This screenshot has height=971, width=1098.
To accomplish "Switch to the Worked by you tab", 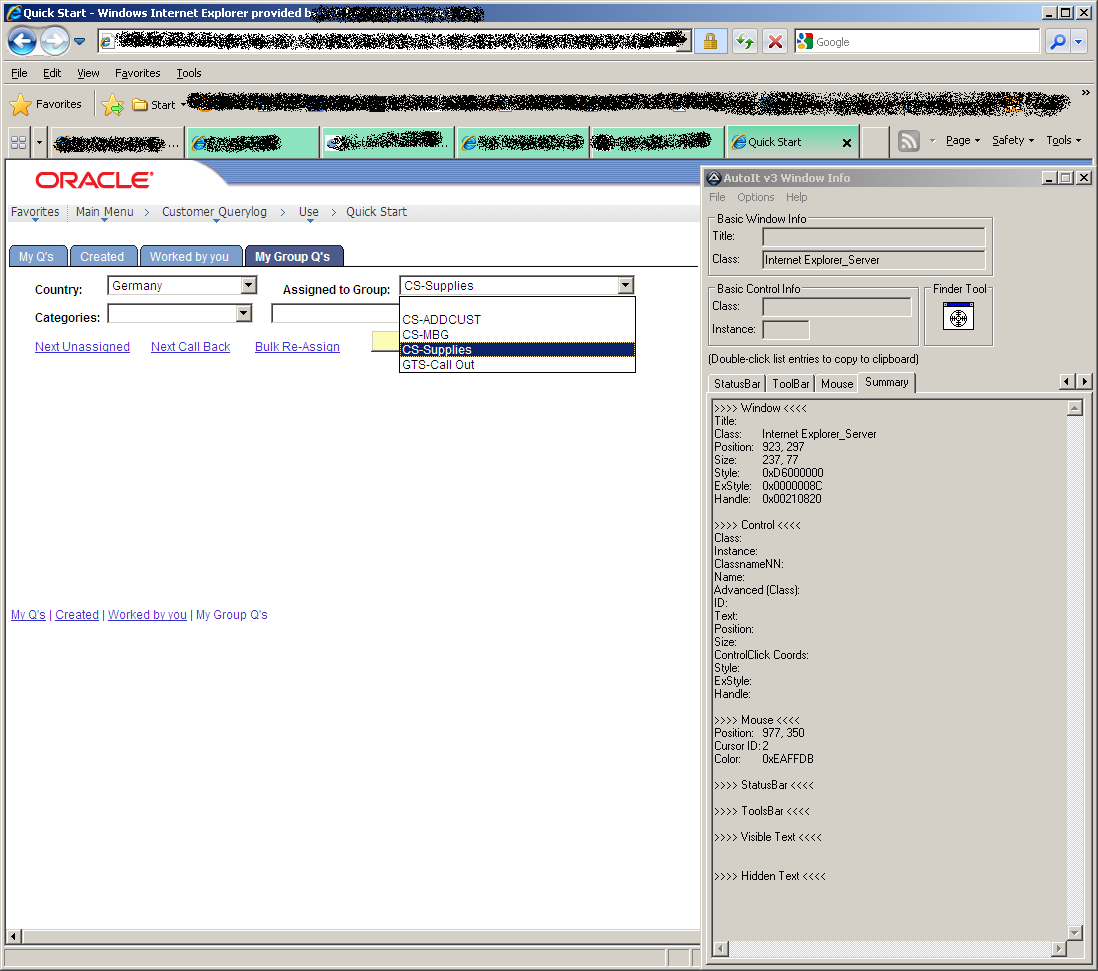I will click(190, 257).
